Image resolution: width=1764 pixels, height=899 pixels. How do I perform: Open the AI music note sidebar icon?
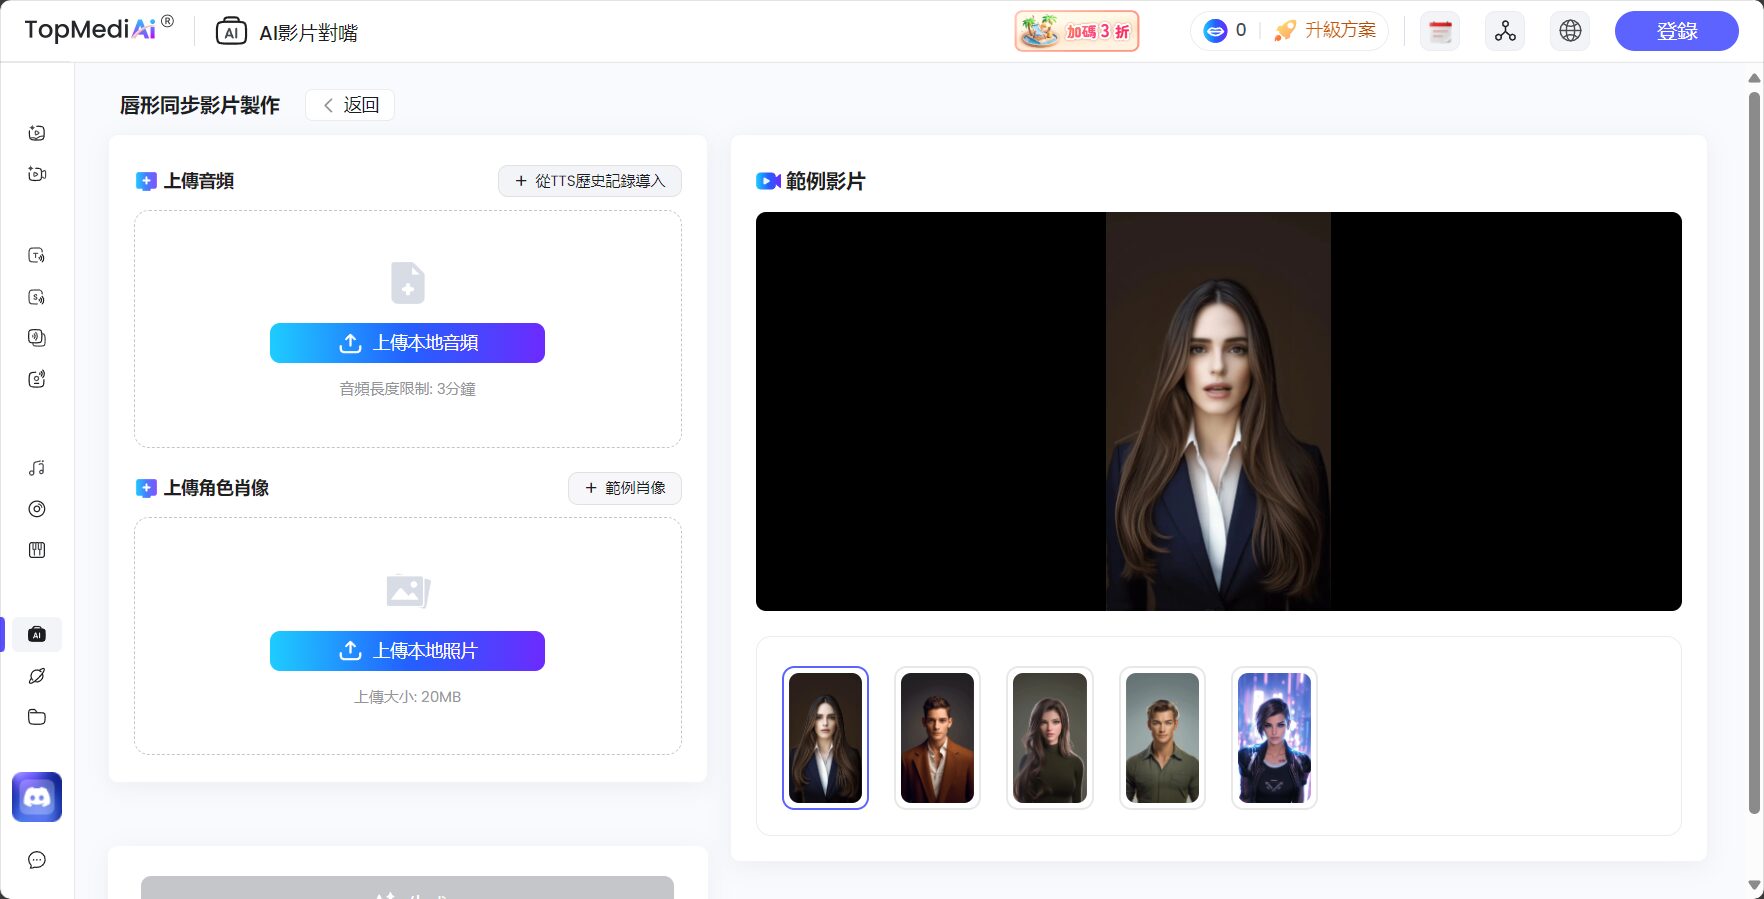pos(37,468)
